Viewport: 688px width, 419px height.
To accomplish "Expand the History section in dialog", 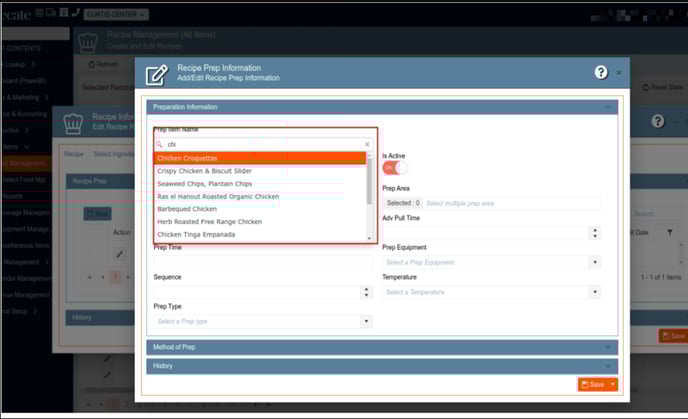I will [x=382, y=366].
